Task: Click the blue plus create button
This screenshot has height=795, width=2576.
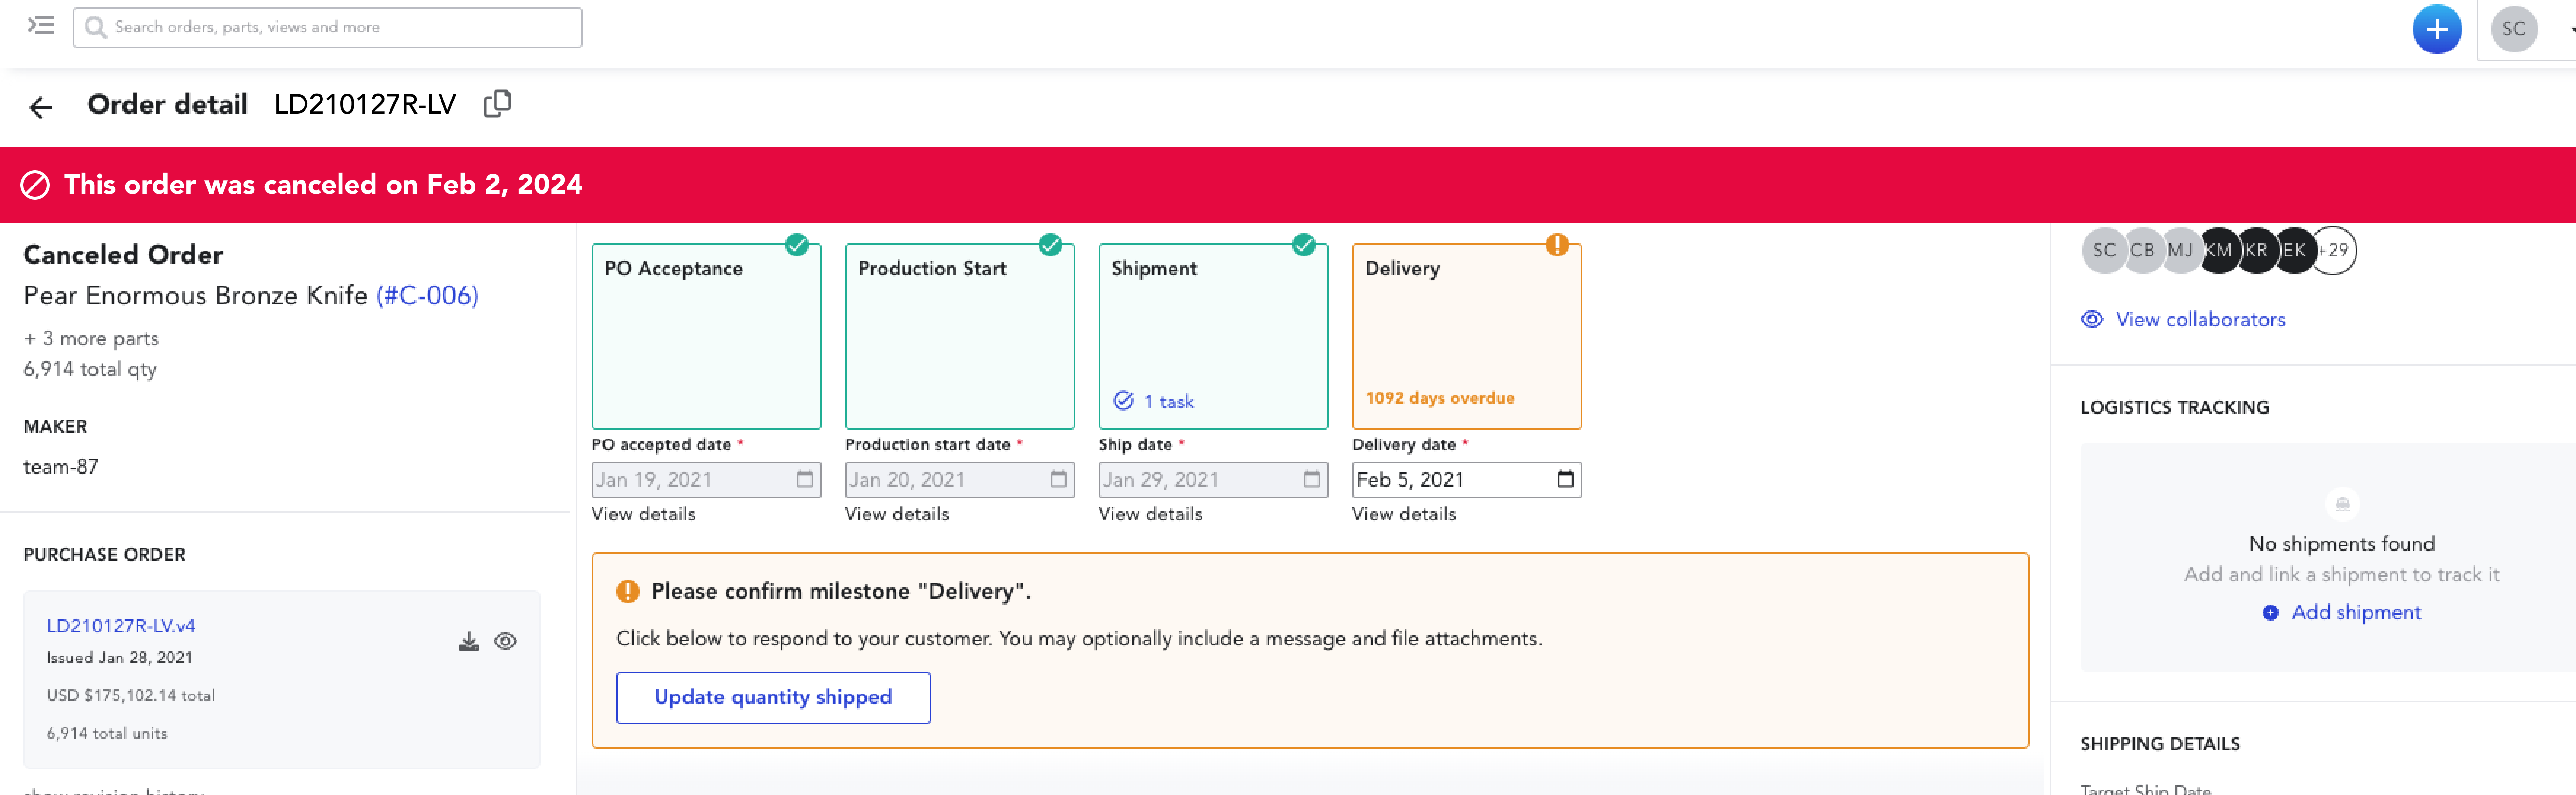Action: [2436, 29]
